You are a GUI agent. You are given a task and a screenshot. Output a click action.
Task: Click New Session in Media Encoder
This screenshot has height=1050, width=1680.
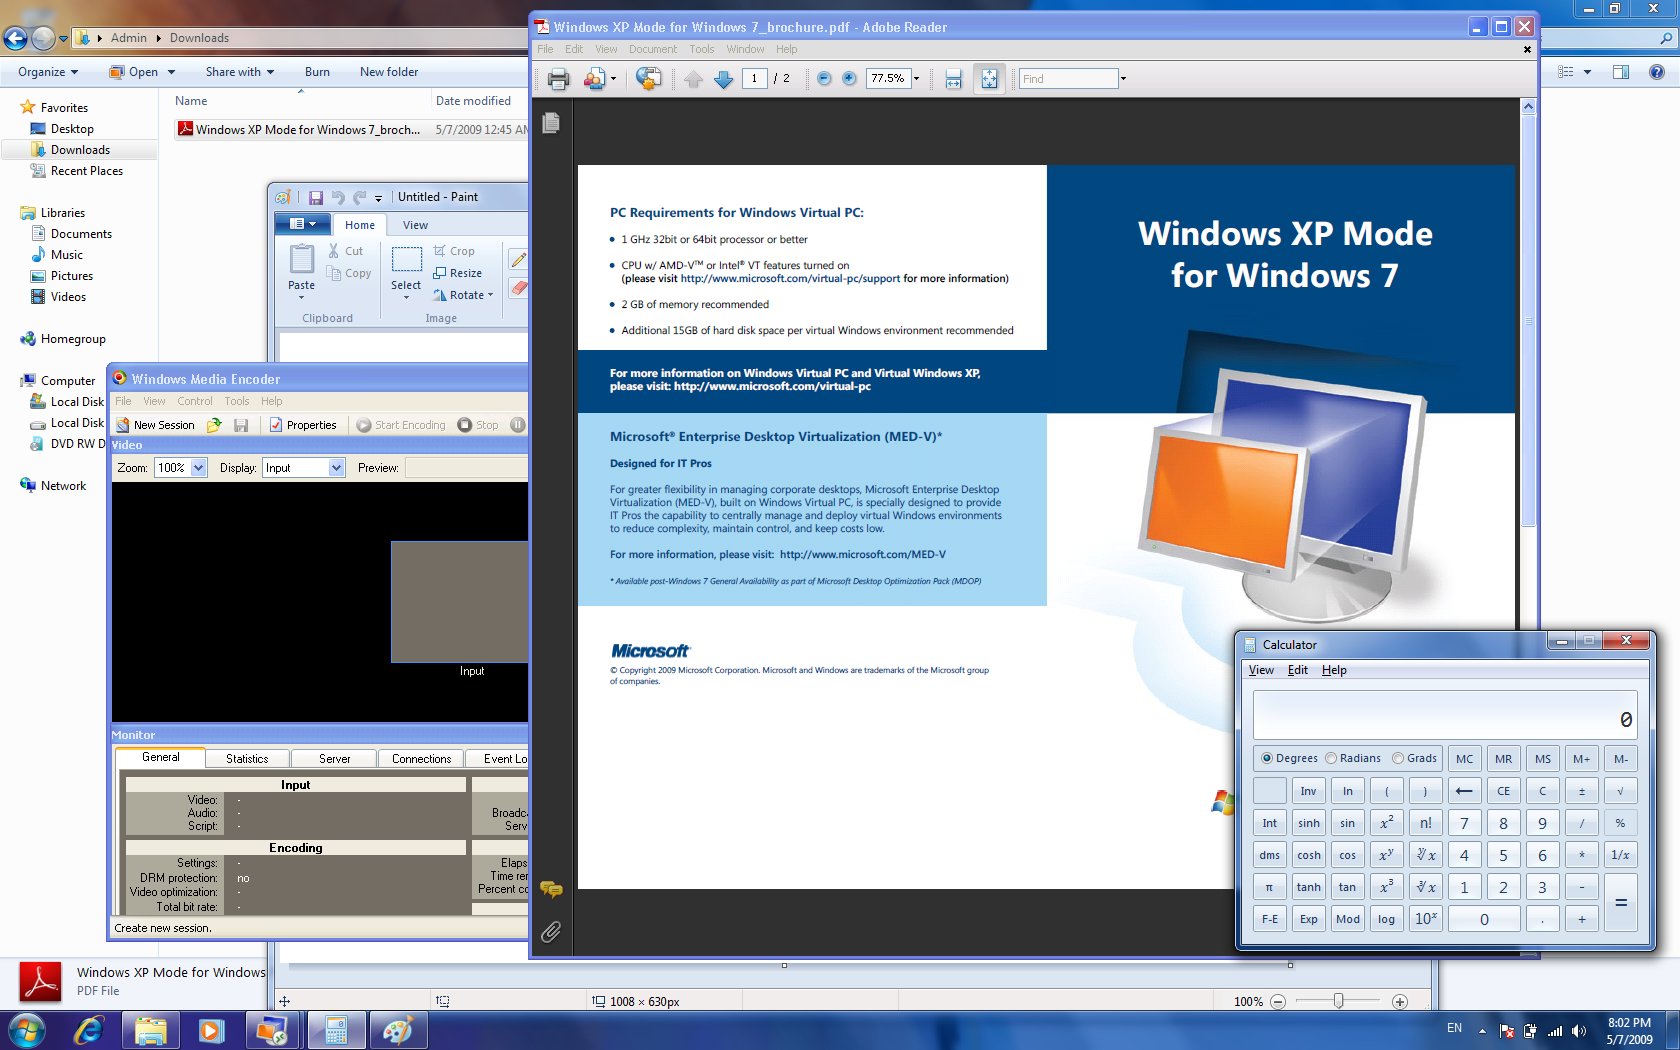pyautogui.click(x=155, y=425)
